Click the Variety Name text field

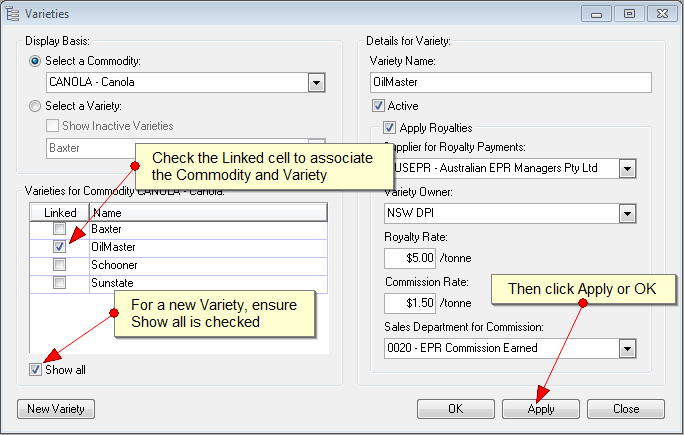(510, 83)
